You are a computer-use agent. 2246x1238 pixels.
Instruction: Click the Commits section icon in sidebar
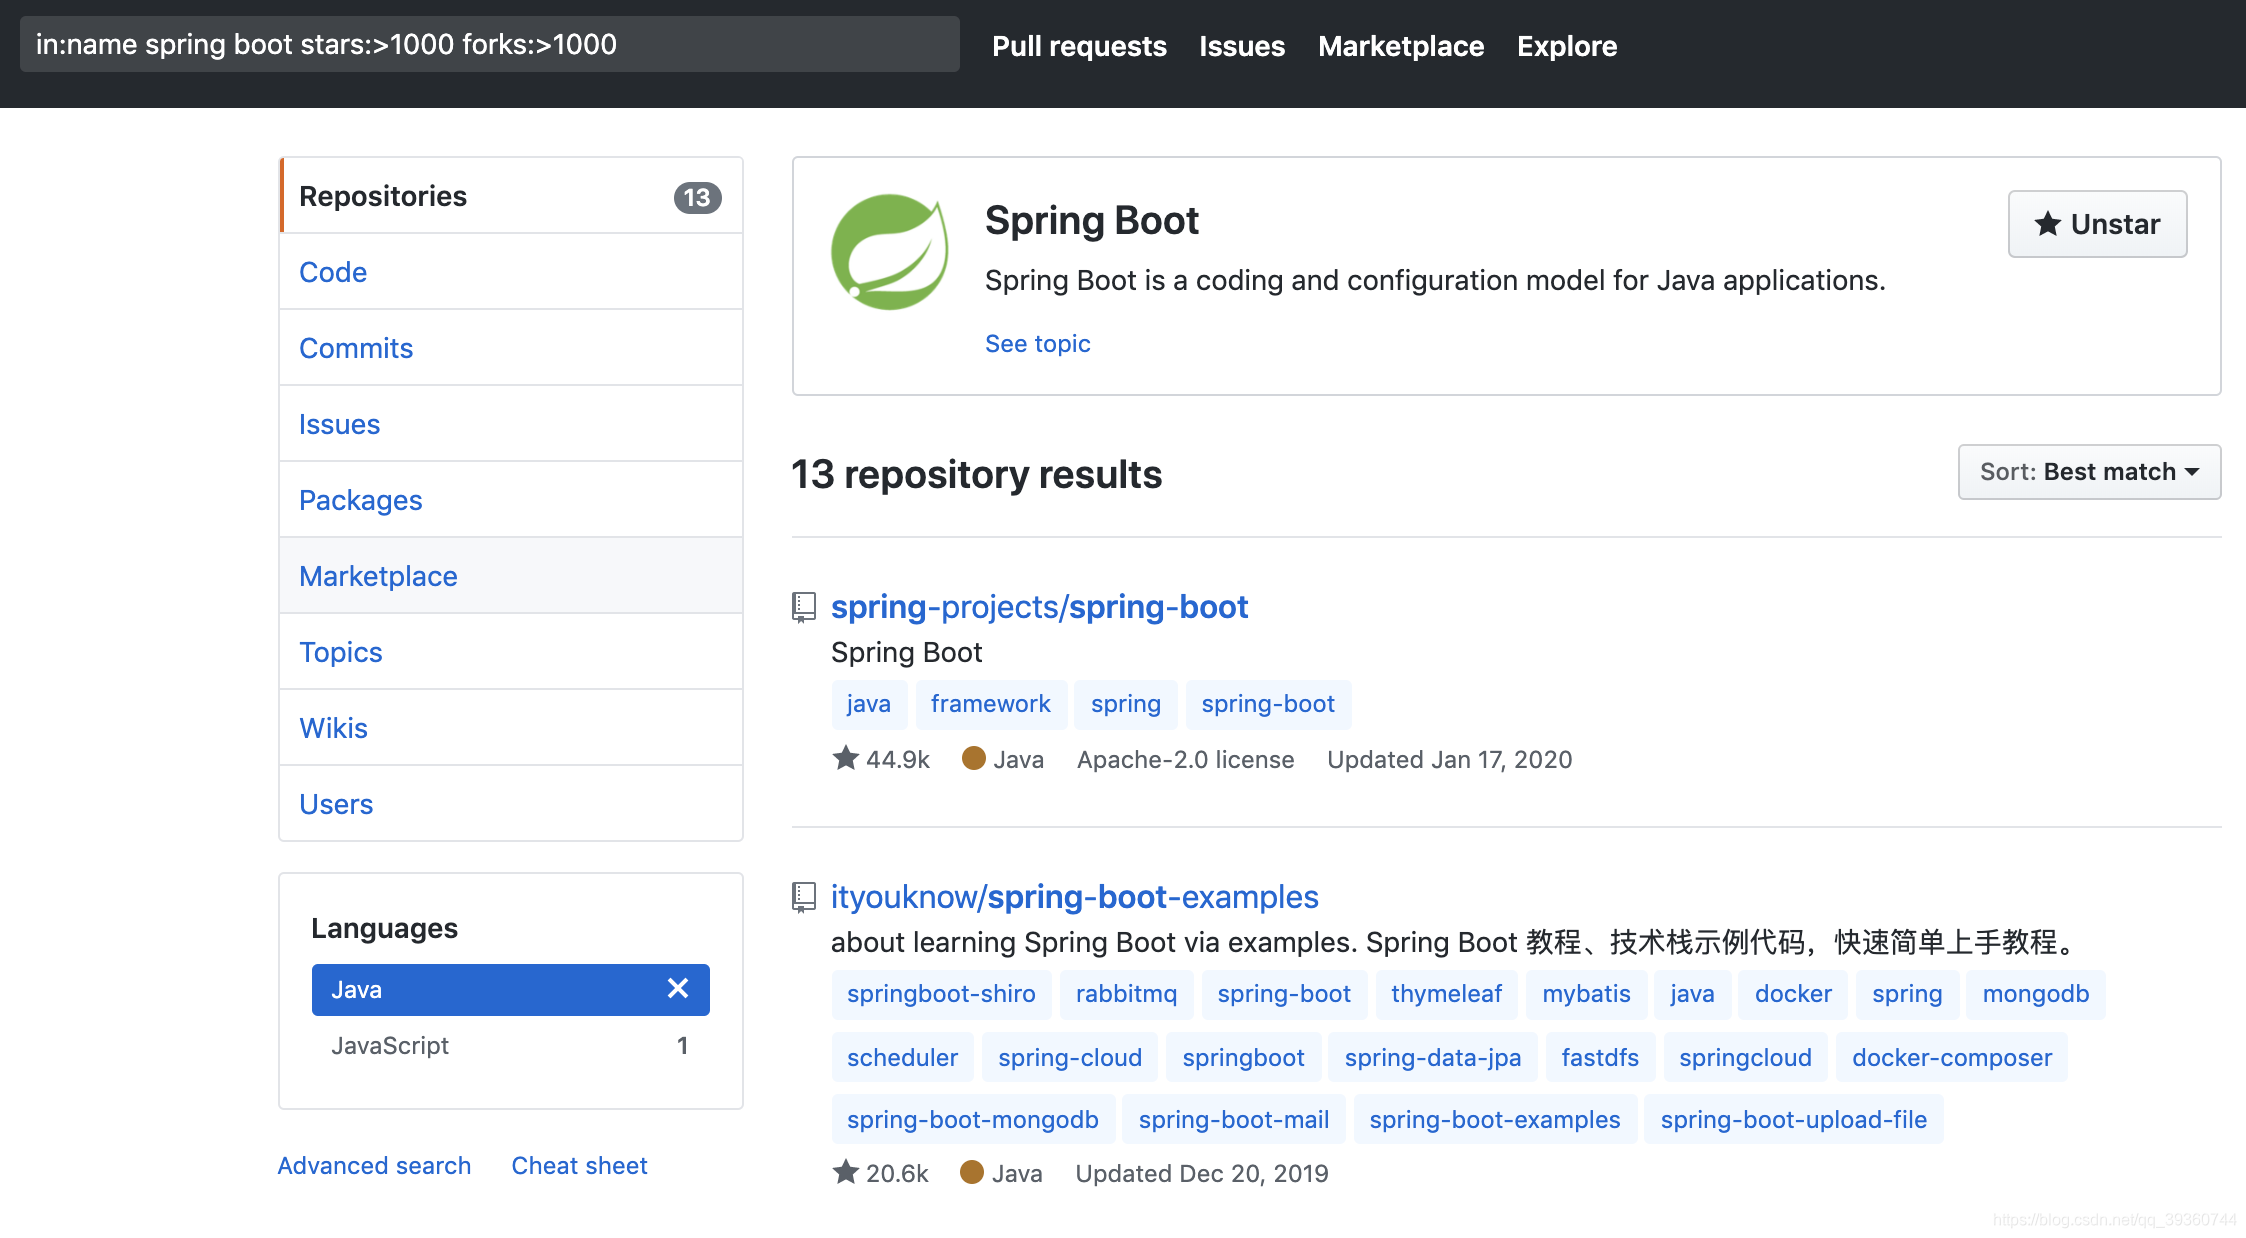357,348
